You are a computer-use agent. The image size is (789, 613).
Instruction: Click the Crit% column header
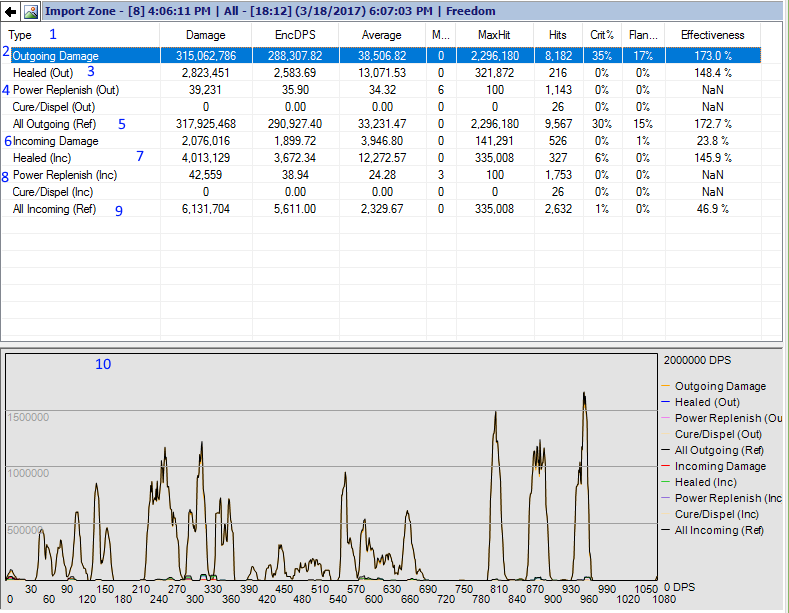(603, 35)
